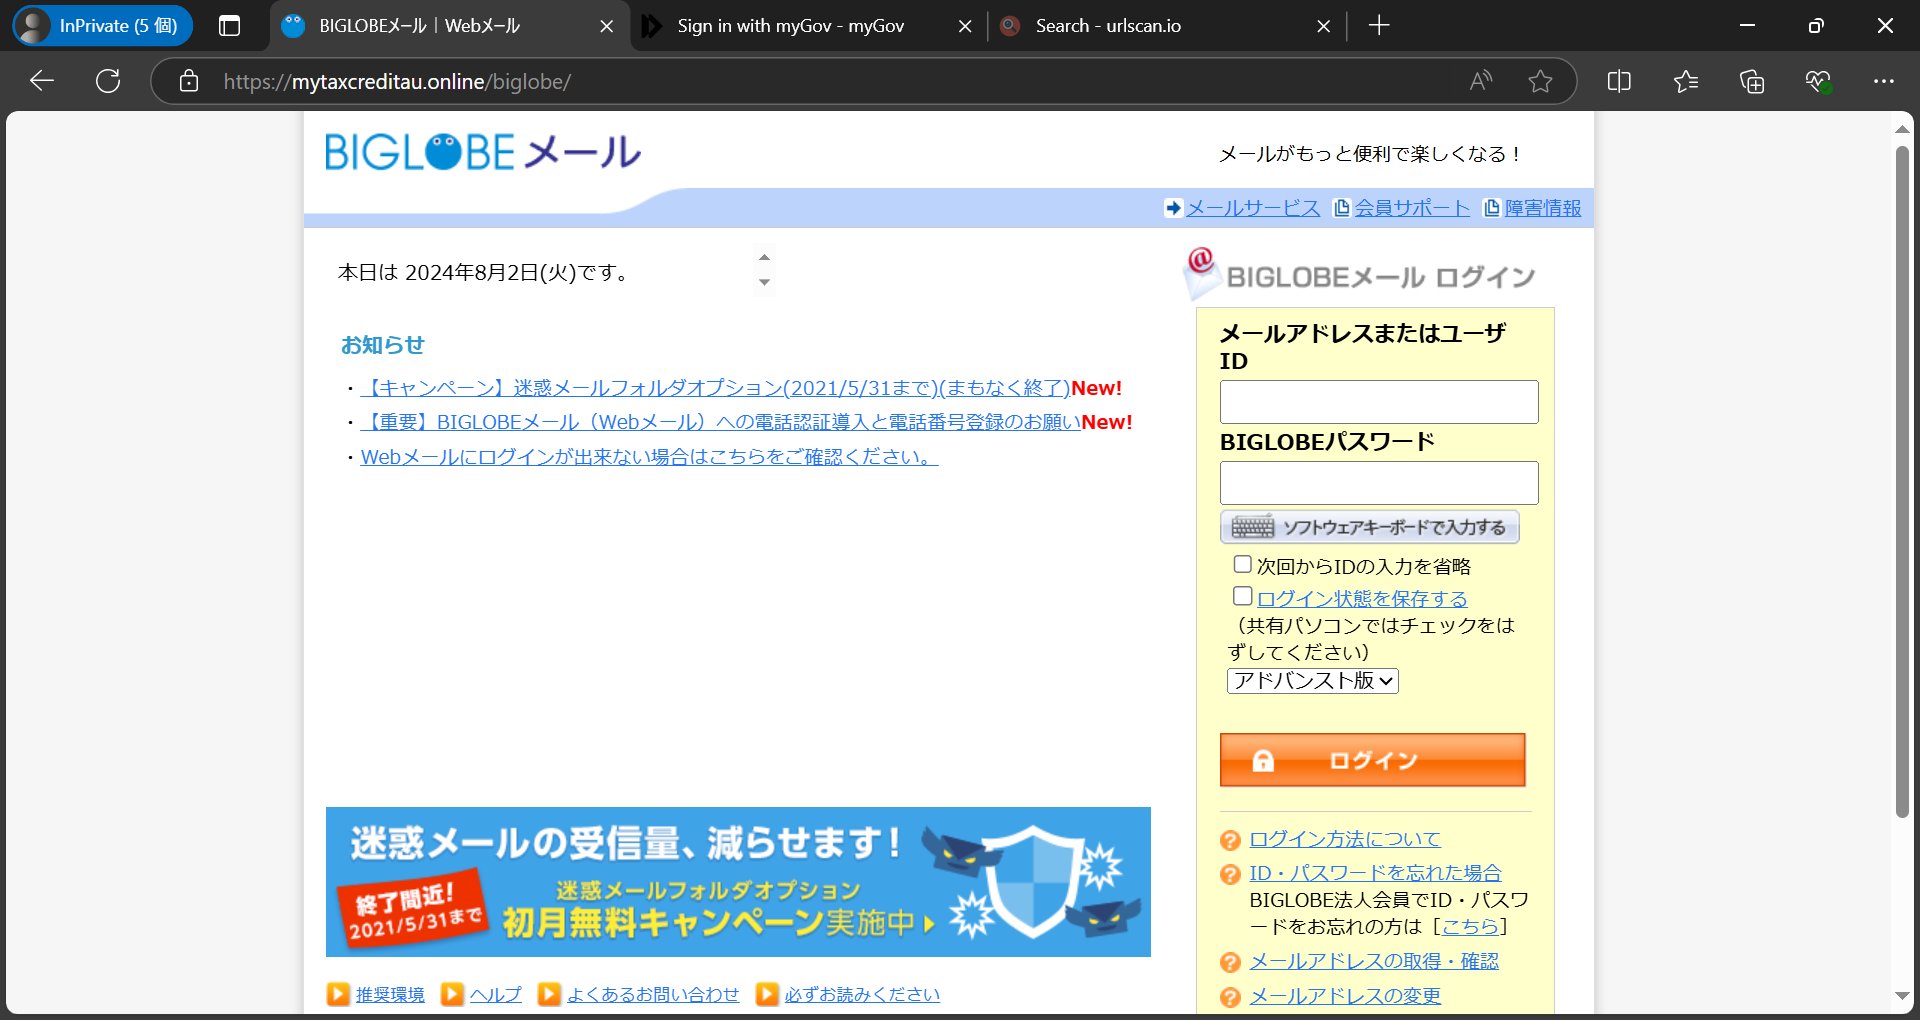Image resolution: width=1920 pixels, height=1020 pixels.
Task: Click the Read aloud icon in address bar
Action: (x=1481, y=81)
